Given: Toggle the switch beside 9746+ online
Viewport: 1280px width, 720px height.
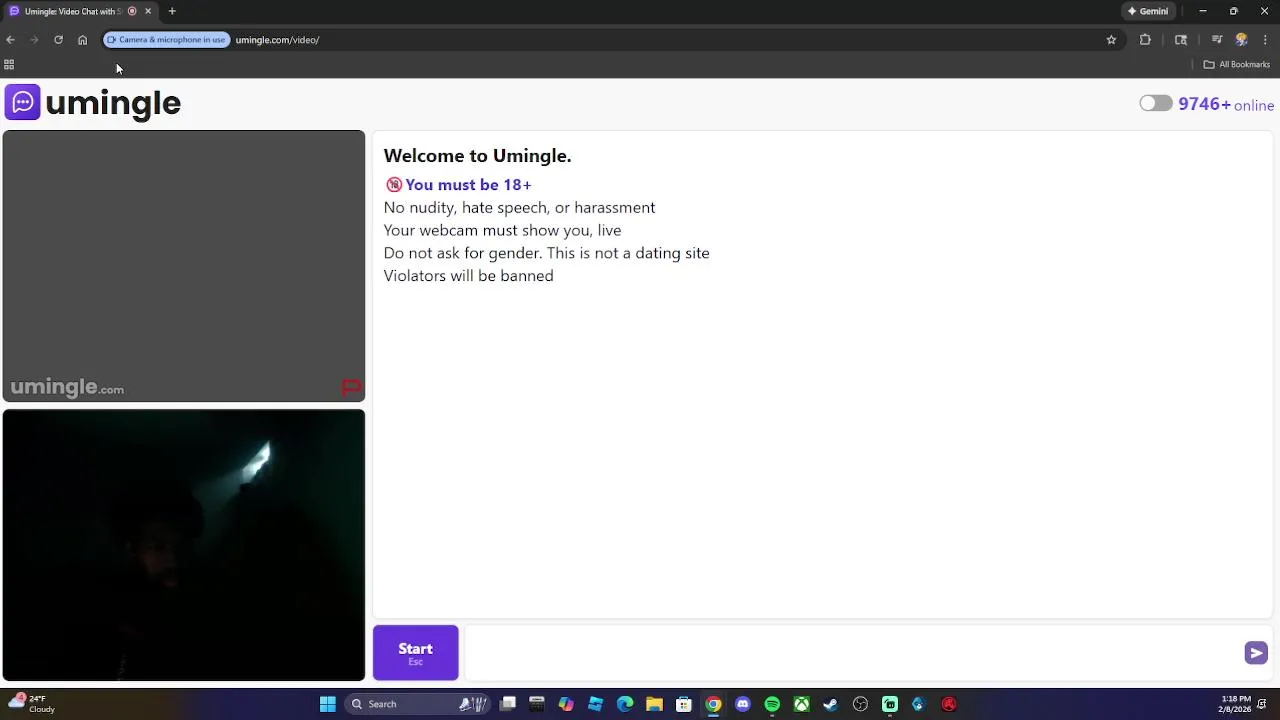Looking at the screenshot, I should coord(1155,104).
